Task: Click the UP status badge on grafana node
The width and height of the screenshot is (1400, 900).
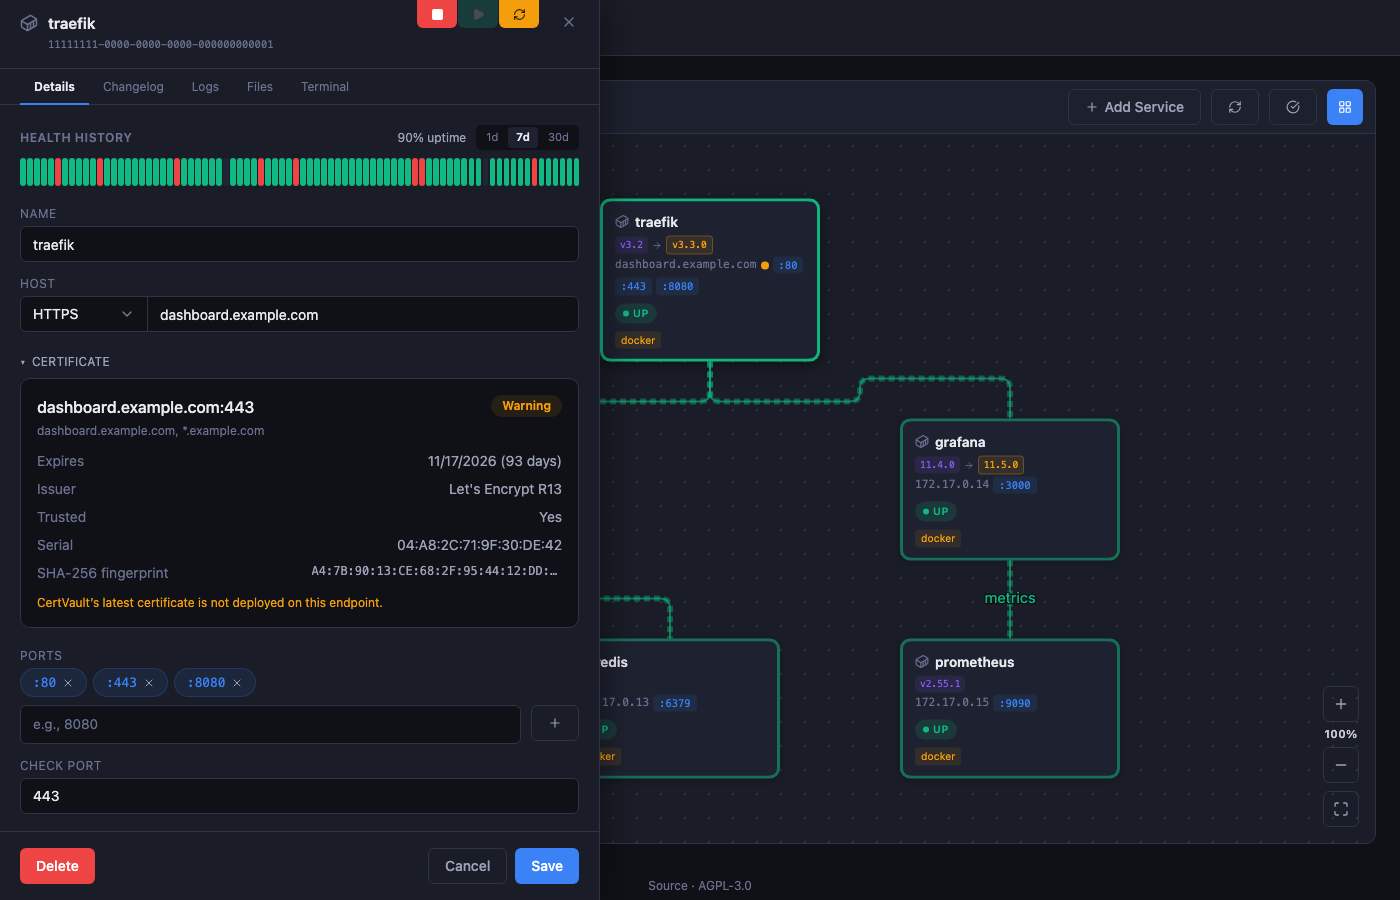Action: pos(936,511)
